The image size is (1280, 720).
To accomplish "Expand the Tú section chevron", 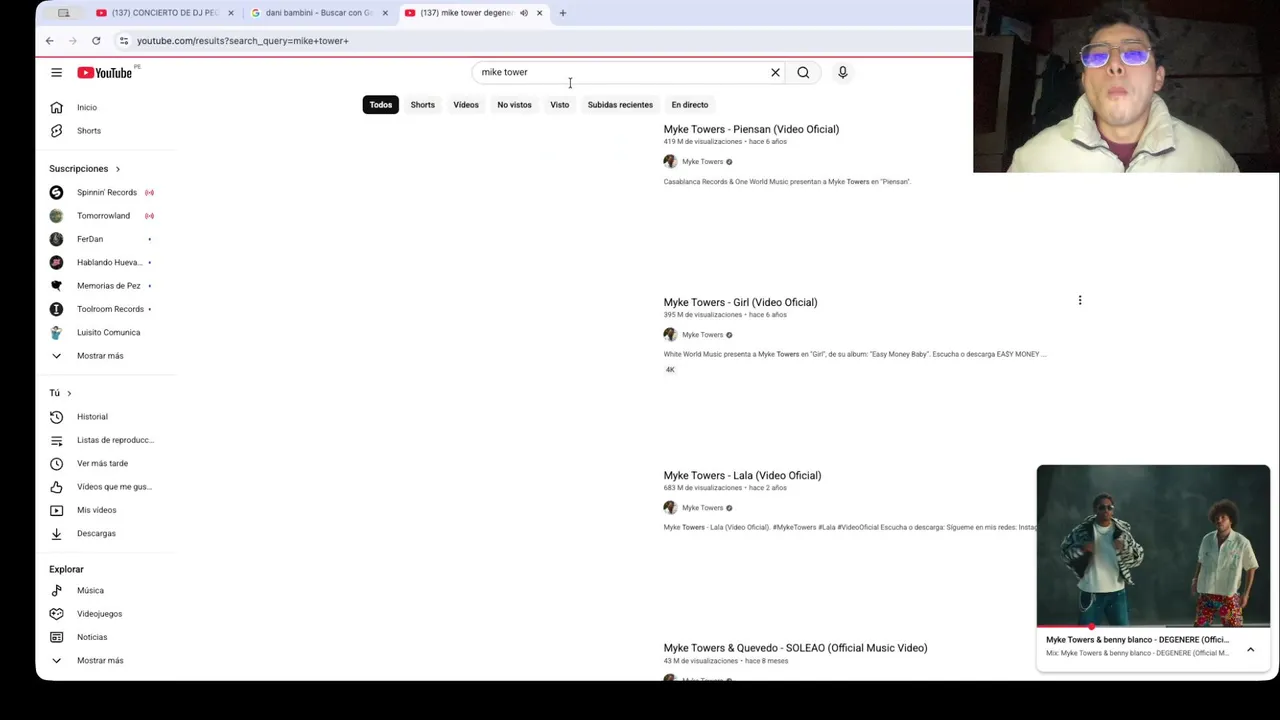I will point(69,393).
